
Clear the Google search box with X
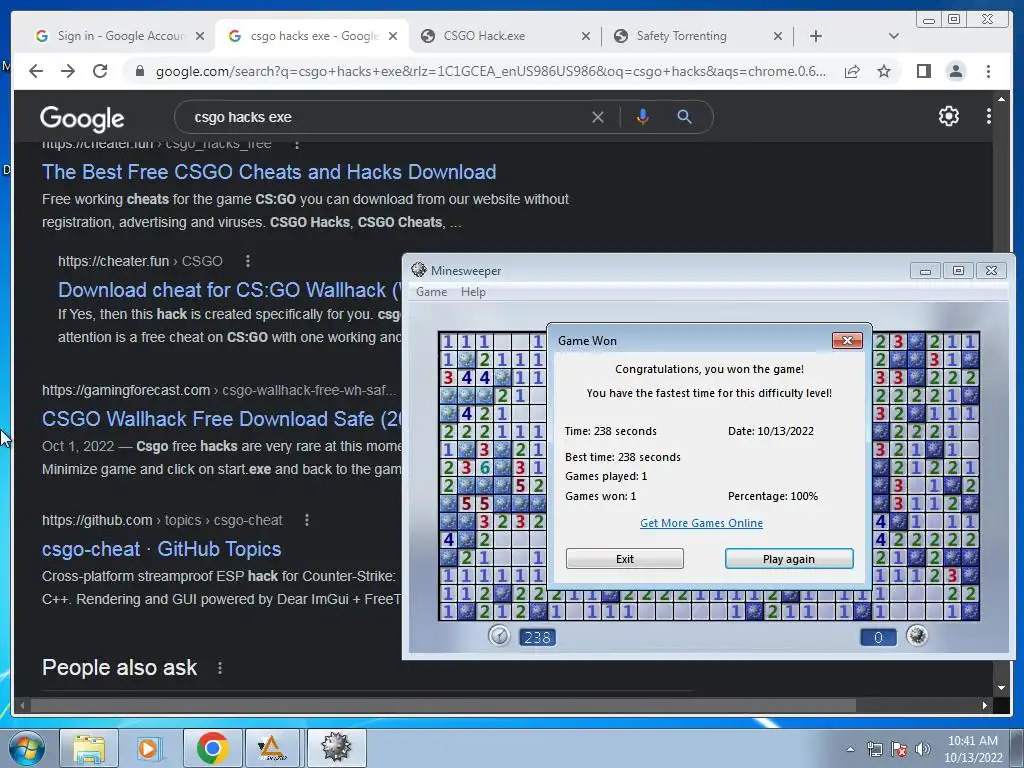[x=598, y=118]
